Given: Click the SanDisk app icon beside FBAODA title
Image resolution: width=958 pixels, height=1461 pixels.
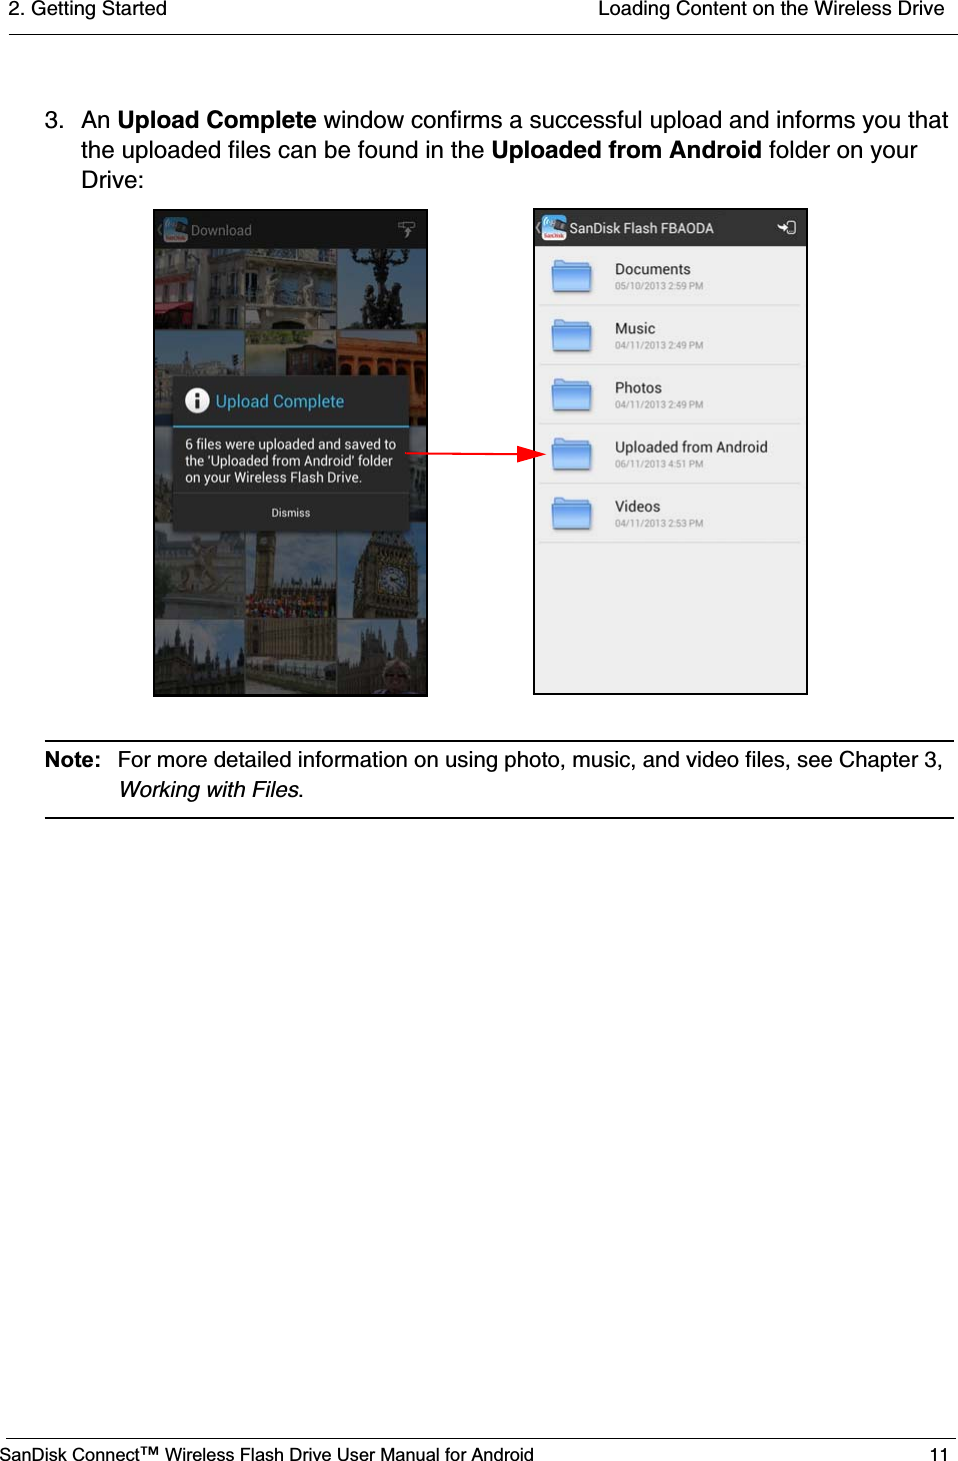Looking at the screenshot, I should click(554, 227).
